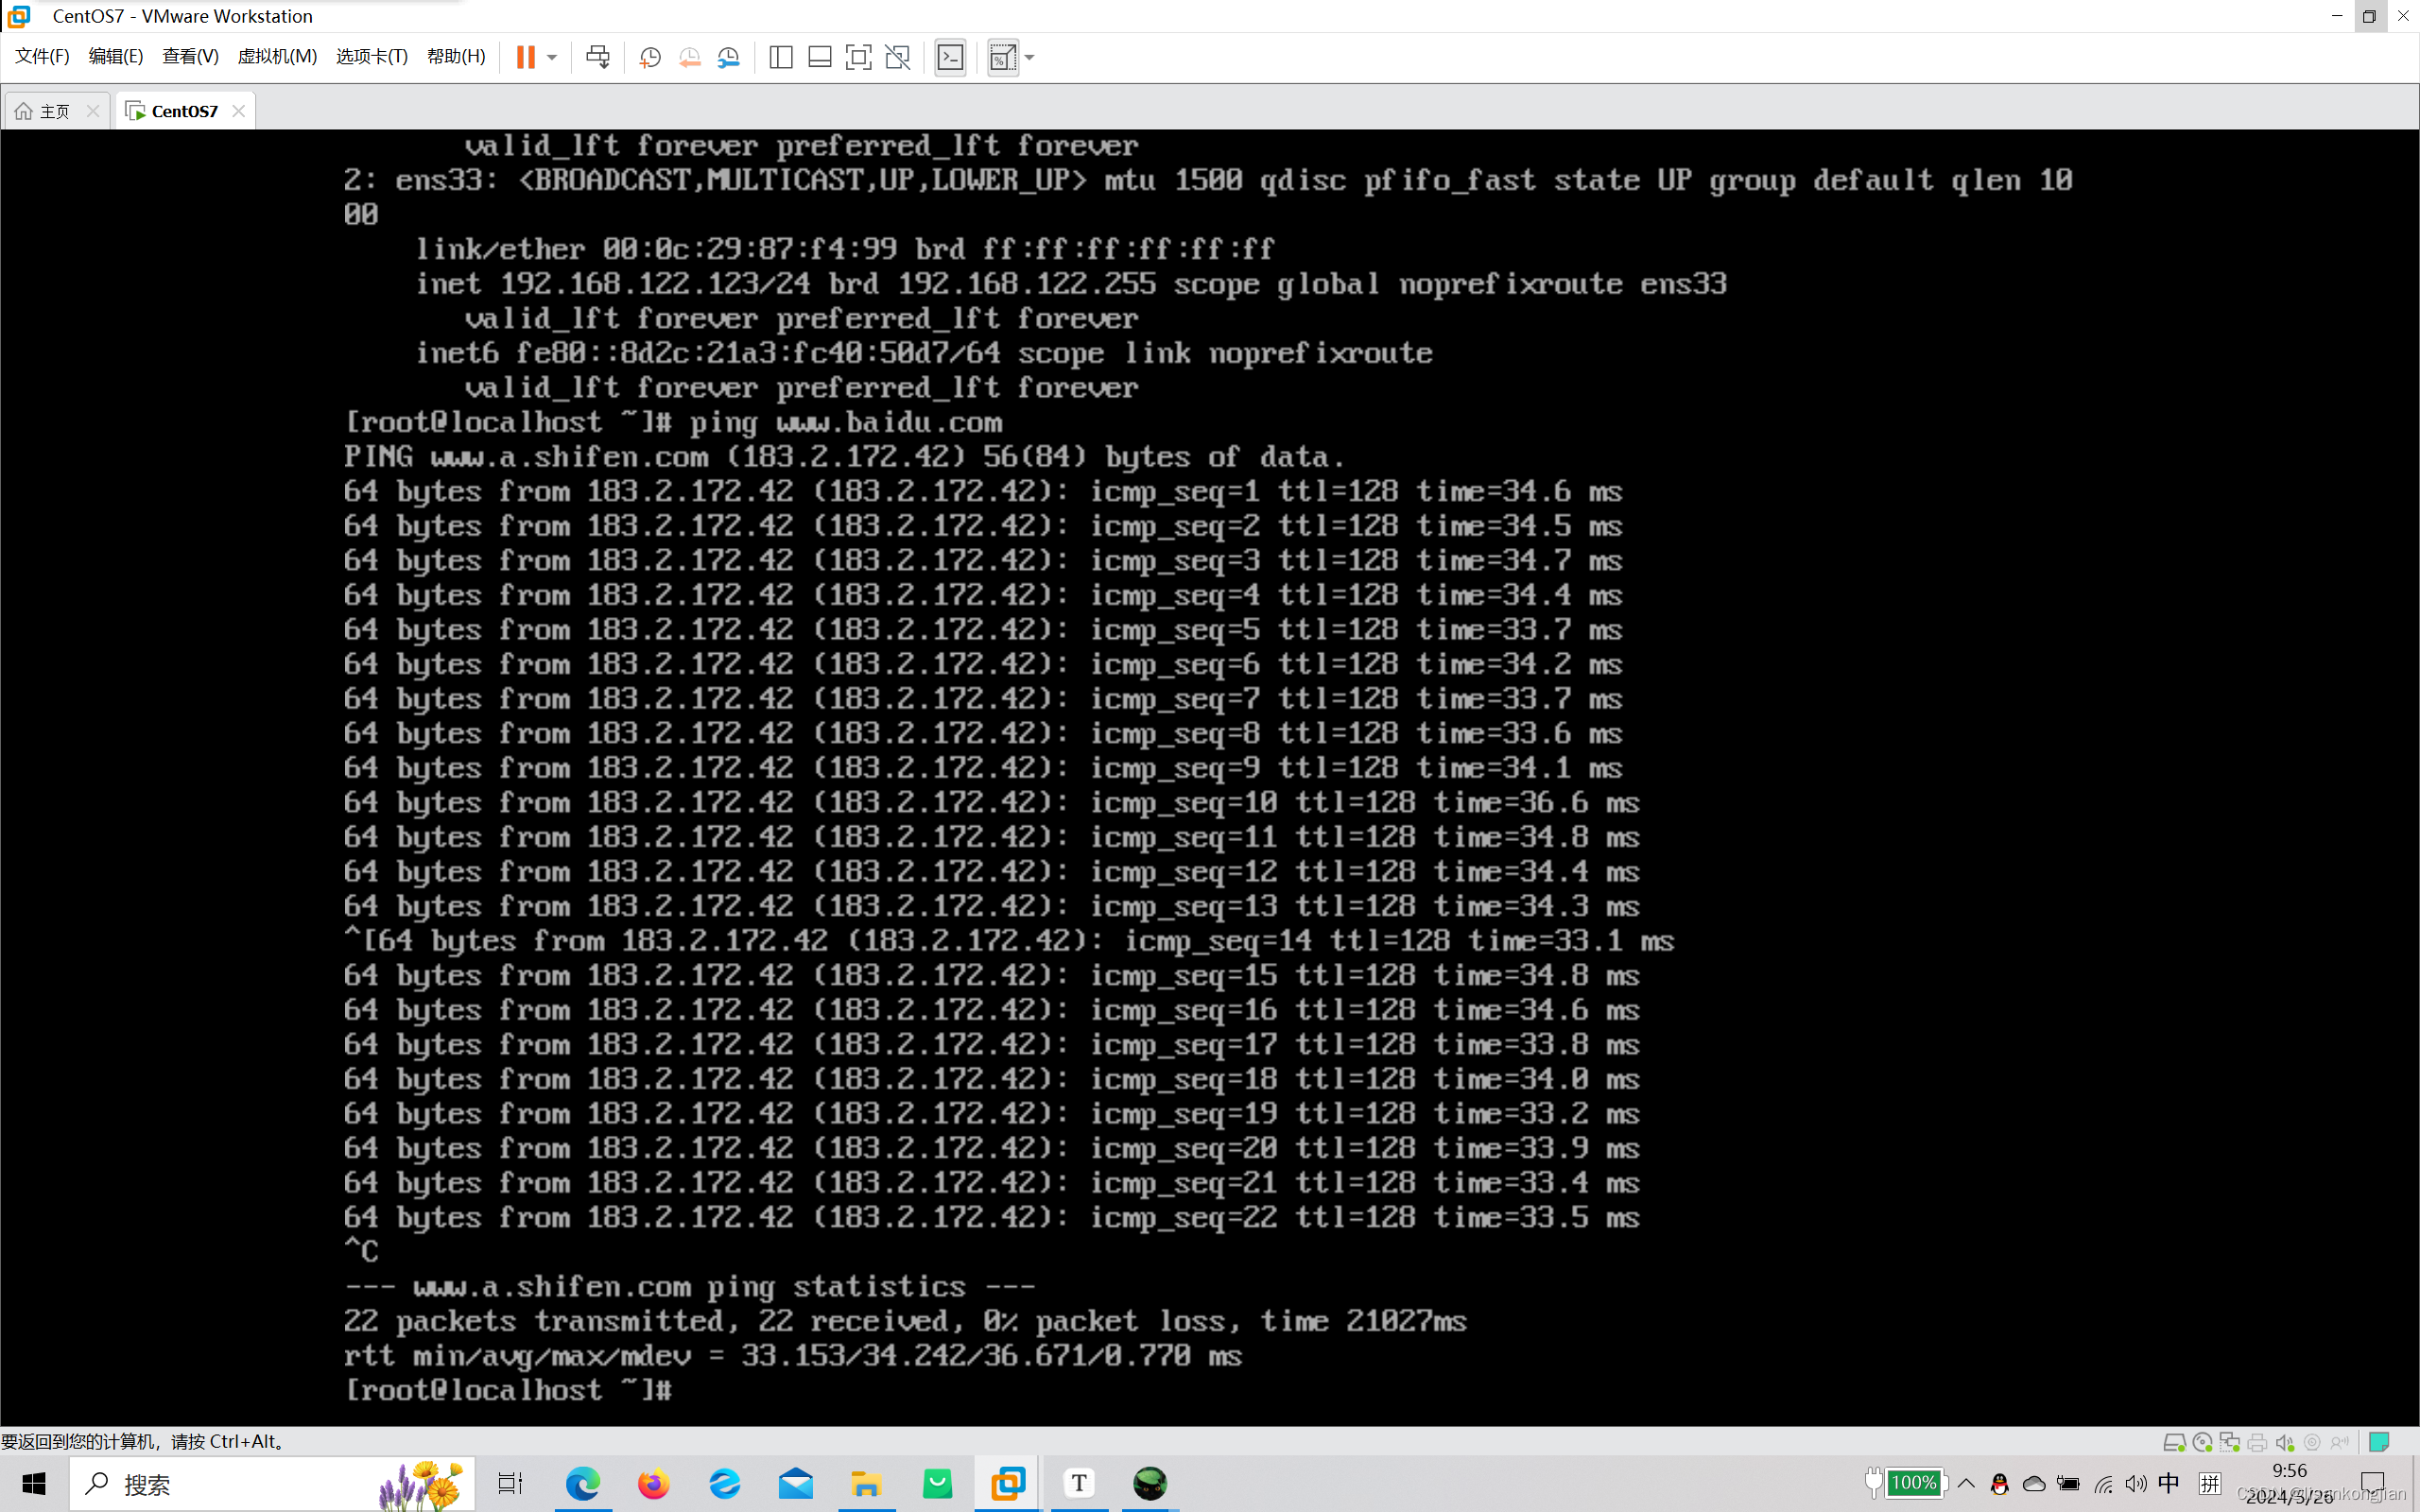Click the hard disk device status icon
2420x1512 pixels.
pyautogui.click(x=2175, y=1442)
